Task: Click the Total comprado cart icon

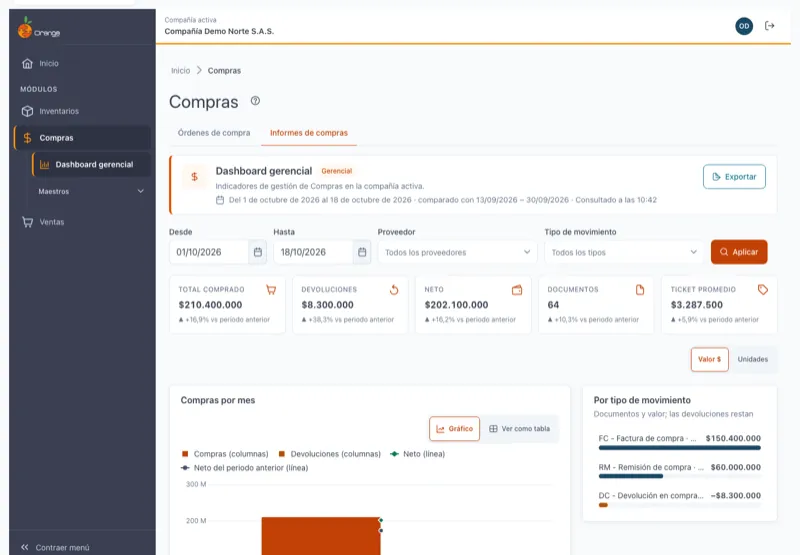Action: click(x=271, y=290)
